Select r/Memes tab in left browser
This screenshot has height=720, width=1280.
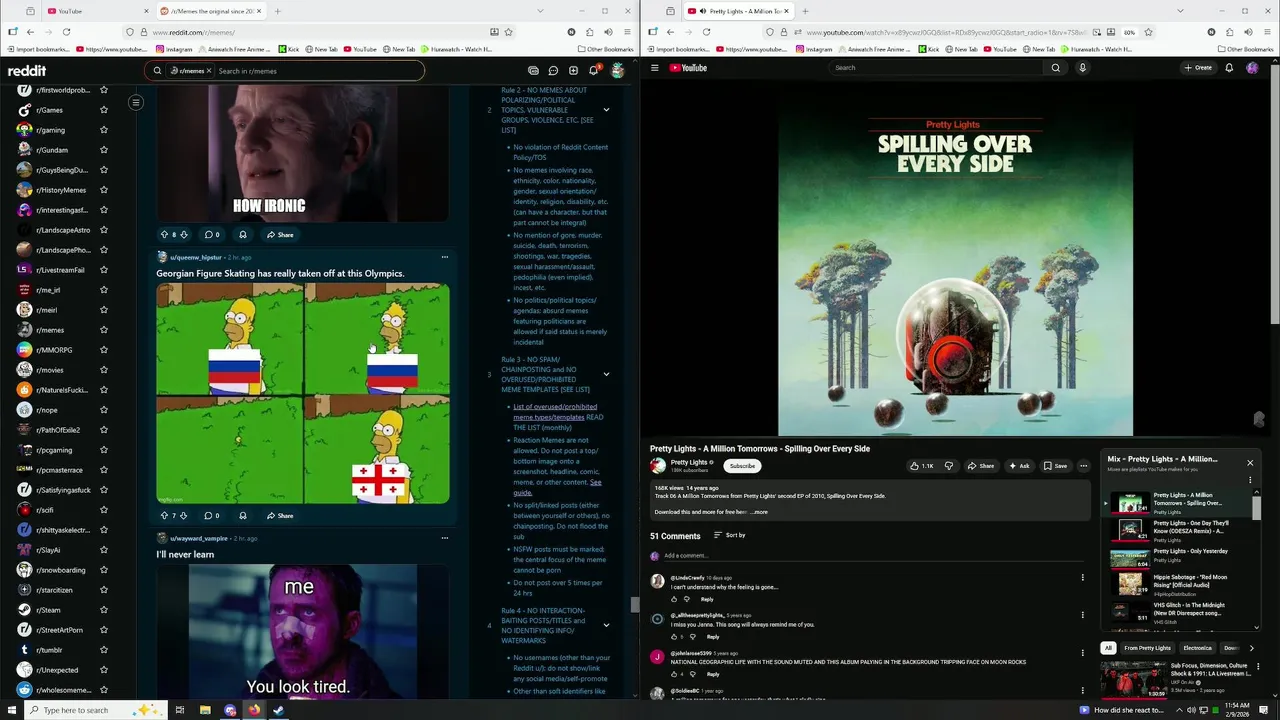pos(210,11)
